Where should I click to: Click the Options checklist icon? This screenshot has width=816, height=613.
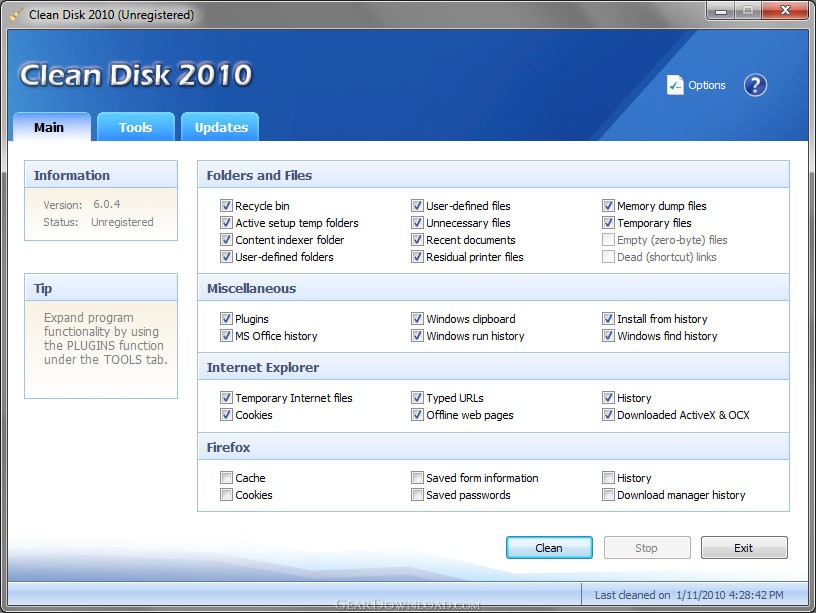pos(675,85)
